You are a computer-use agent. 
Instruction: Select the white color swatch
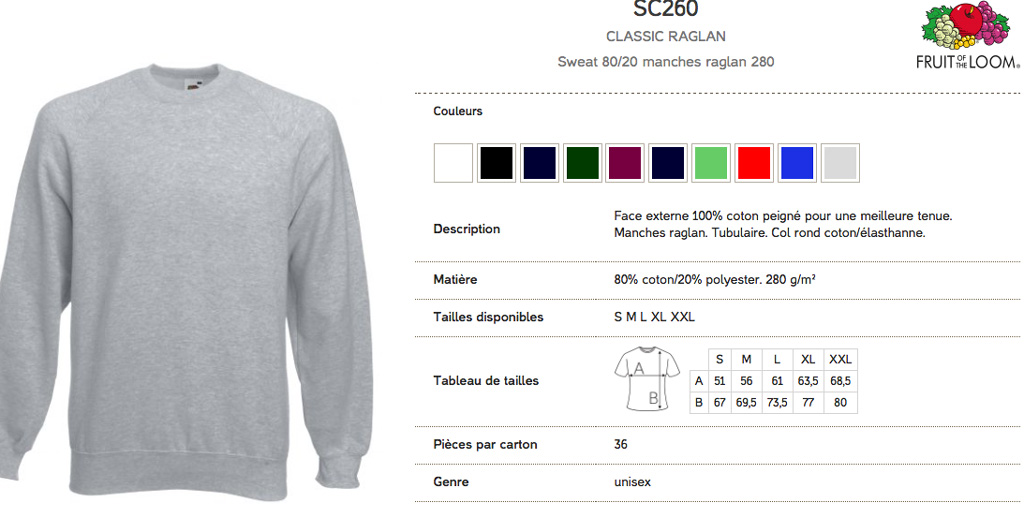click(453, 163)
